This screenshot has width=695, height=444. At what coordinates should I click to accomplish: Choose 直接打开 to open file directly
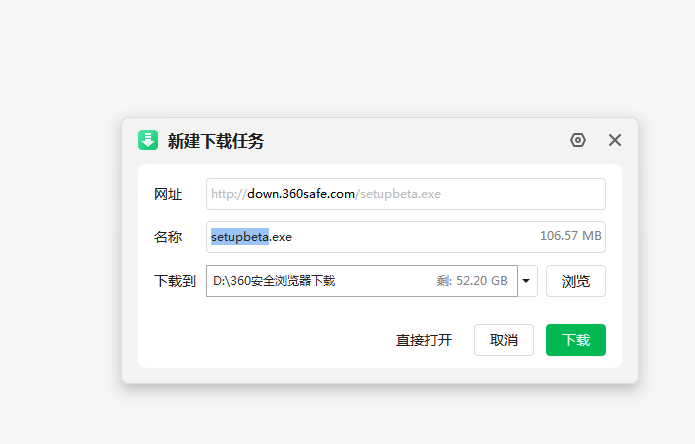(424, 340)
